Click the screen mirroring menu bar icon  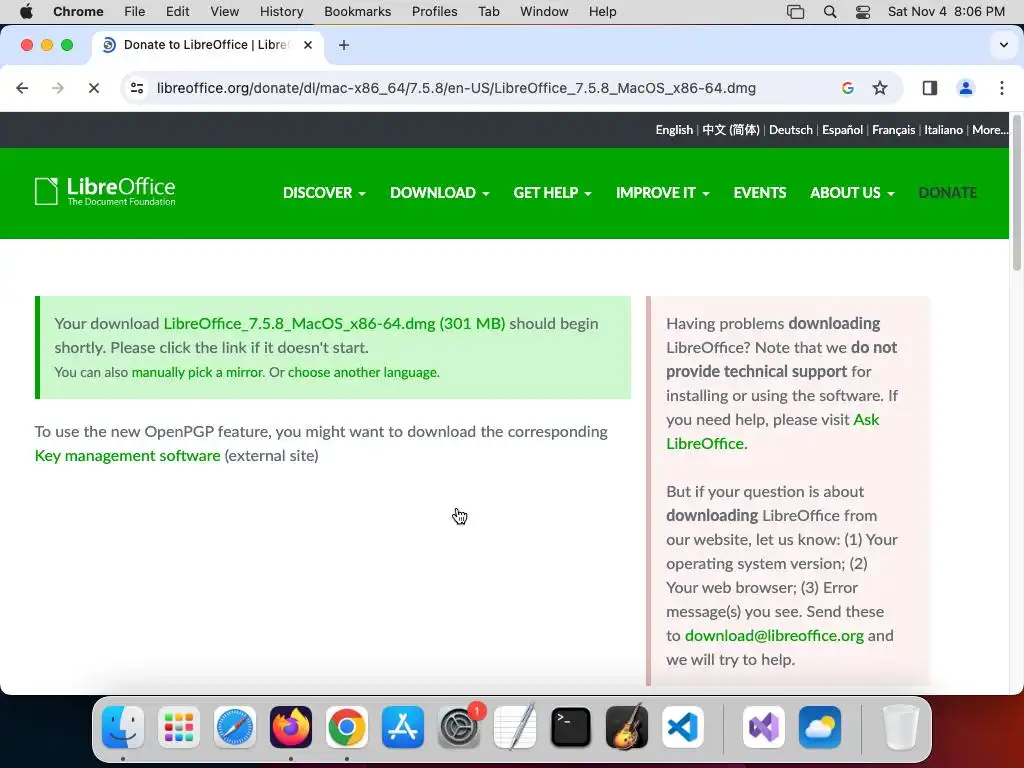(795, 12)
